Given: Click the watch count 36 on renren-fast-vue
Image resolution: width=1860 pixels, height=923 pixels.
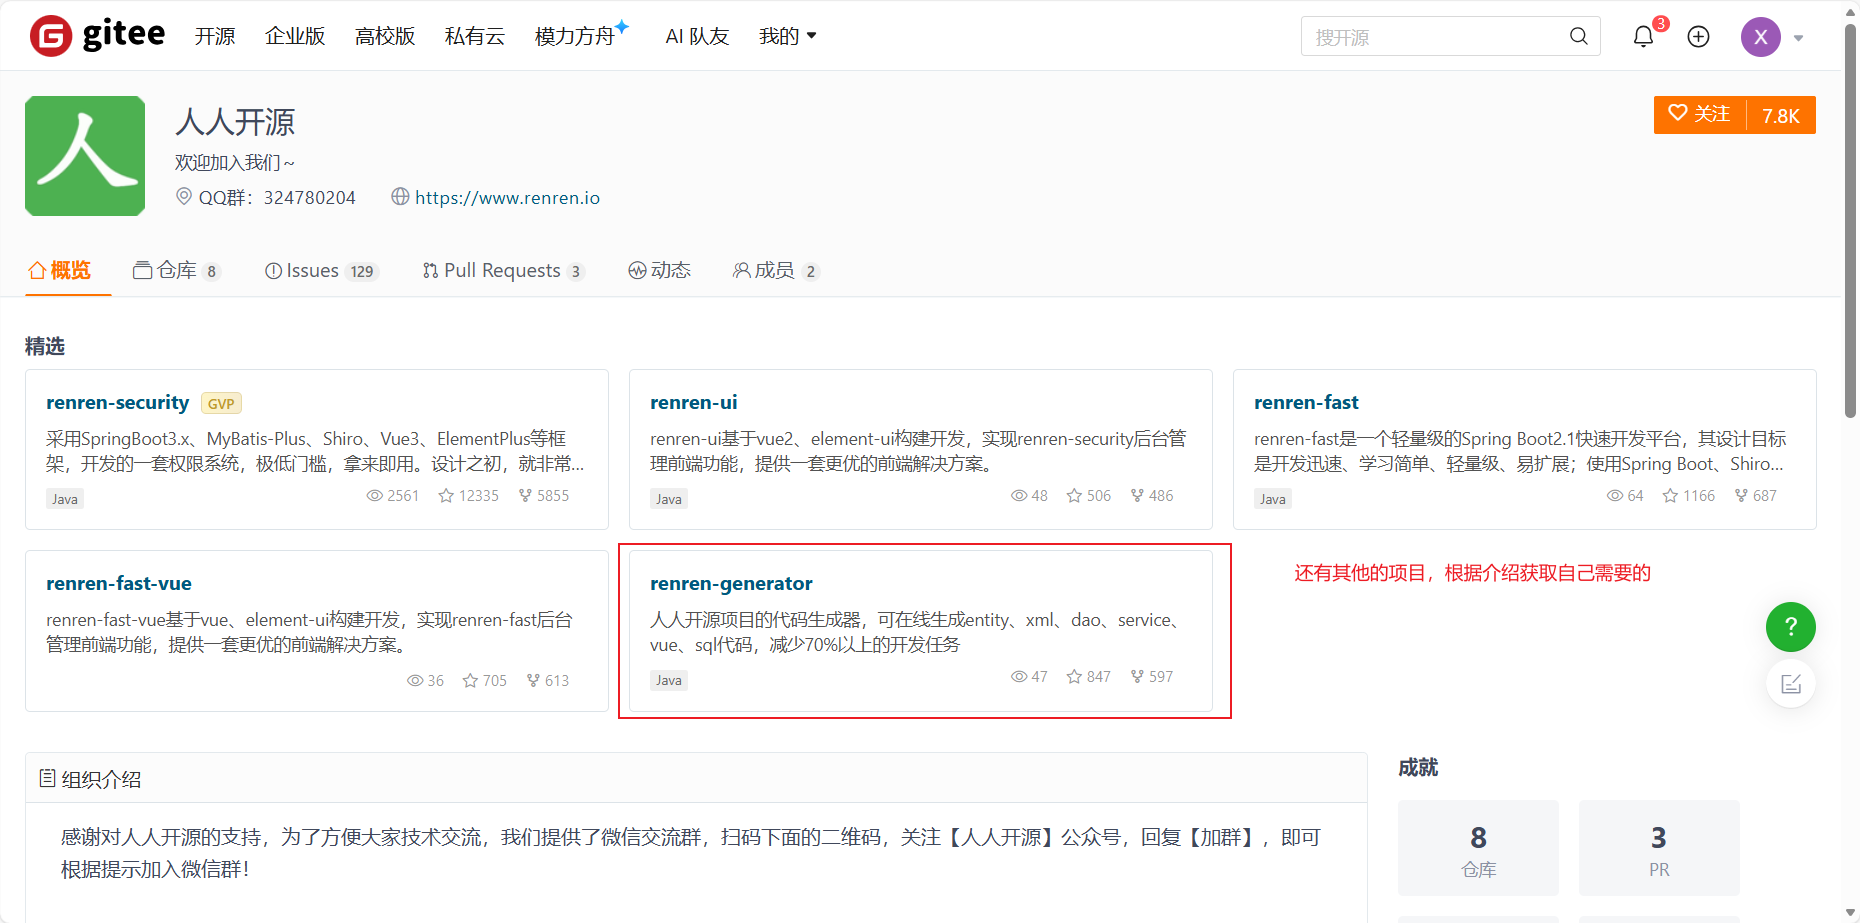Looking at the screenshot, I should (x=425, y=680).
